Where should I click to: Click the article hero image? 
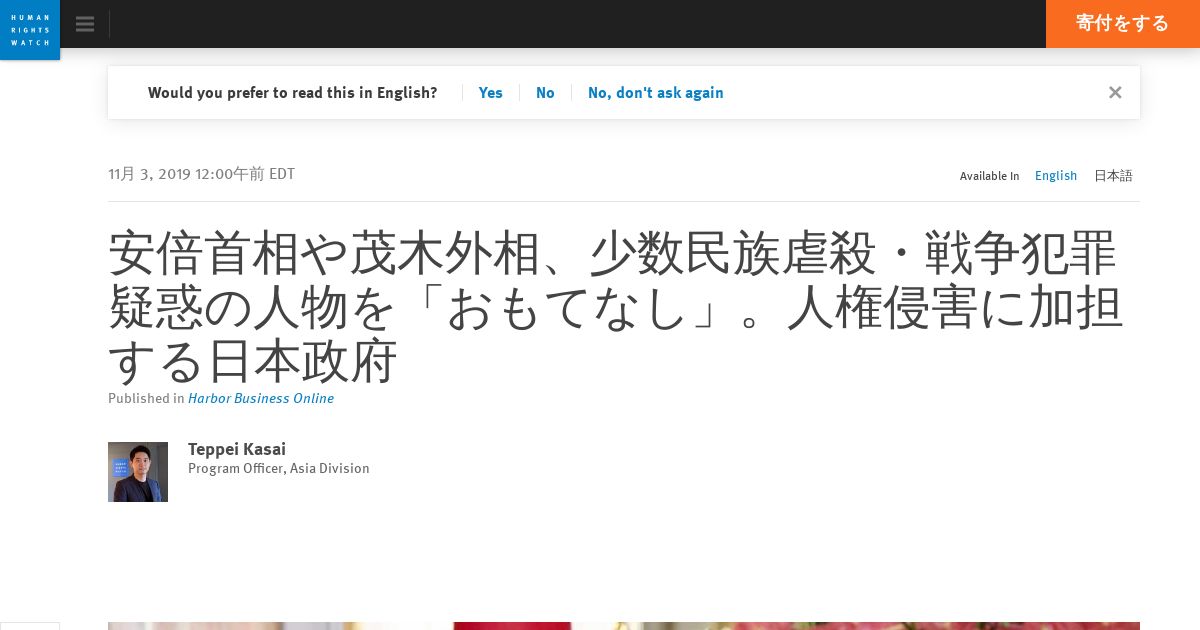click(x=624, y=626)
